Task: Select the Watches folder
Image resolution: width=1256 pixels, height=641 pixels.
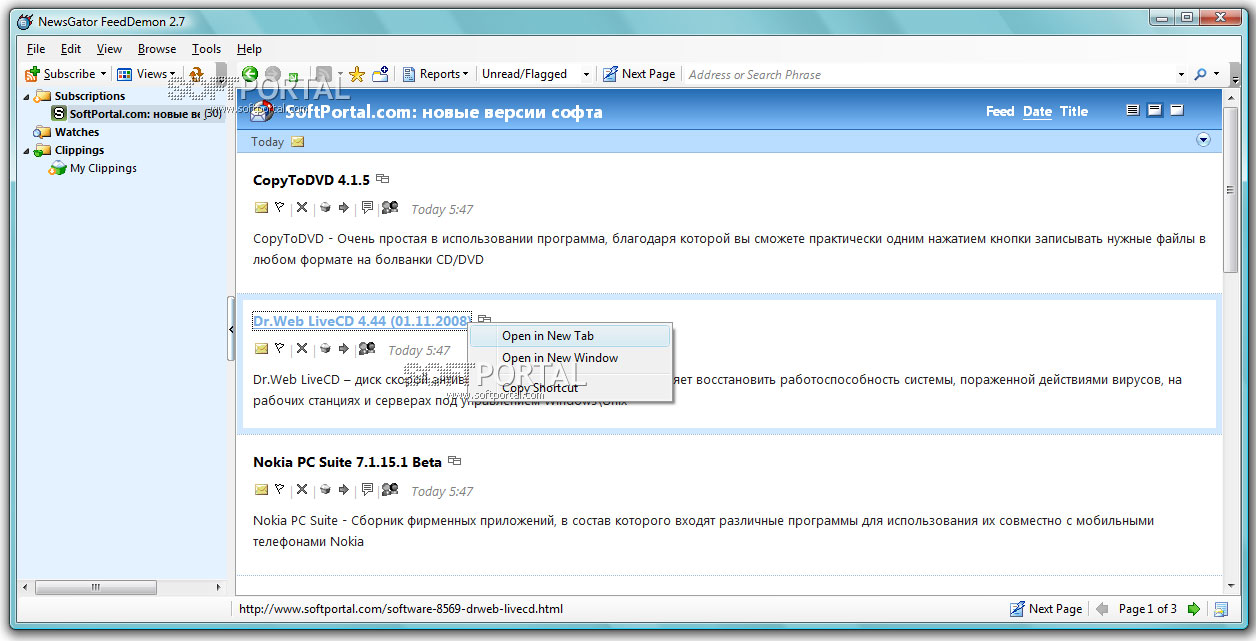Action: [77, 132]
